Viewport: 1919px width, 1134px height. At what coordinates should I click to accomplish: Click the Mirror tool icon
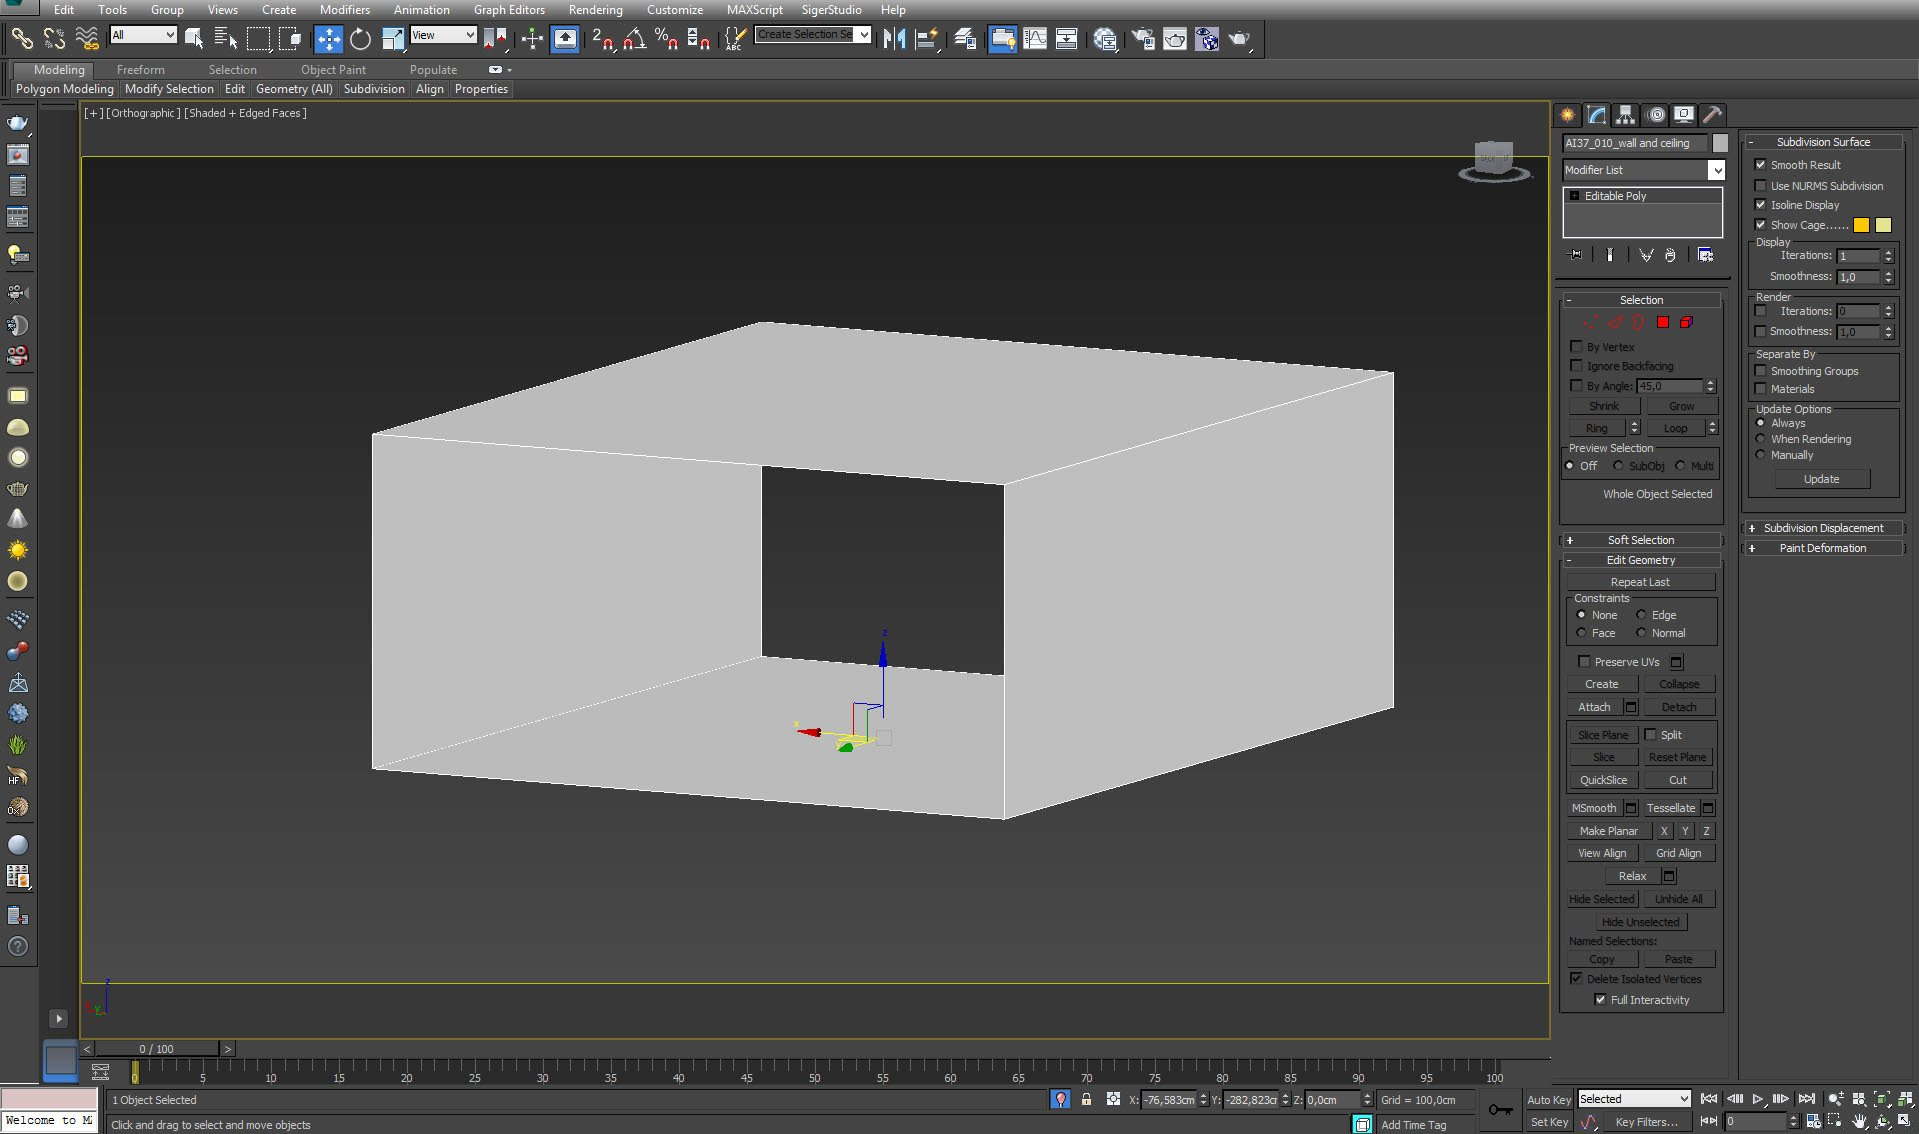tap(894, 39)
